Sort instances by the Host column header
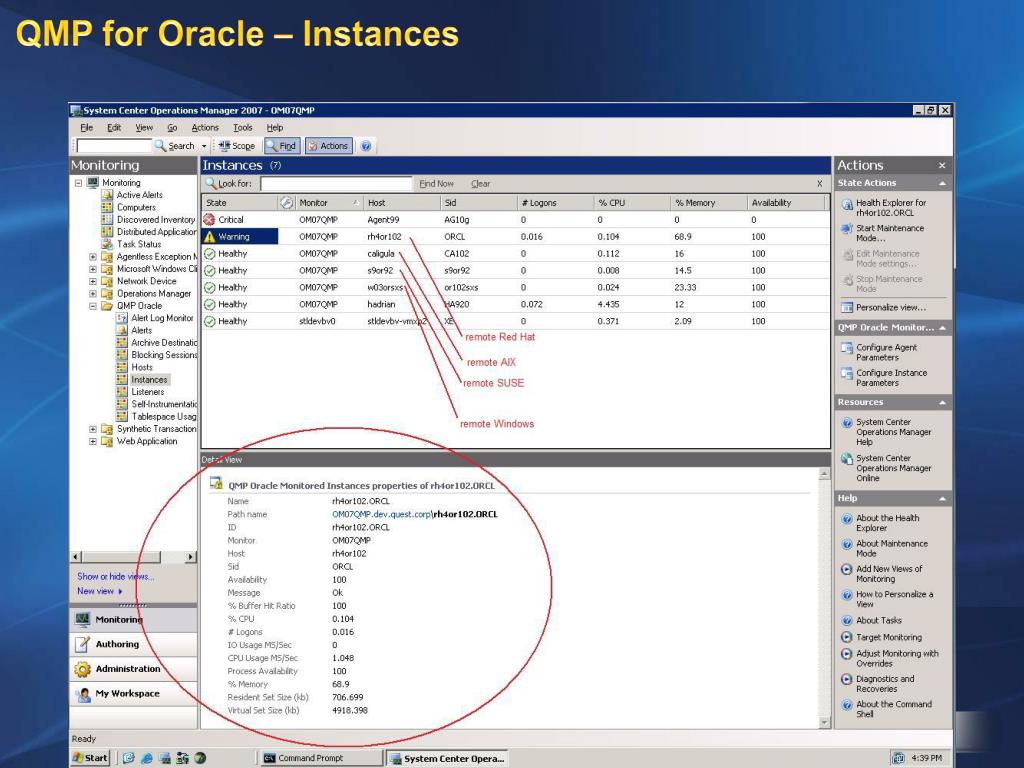The width and height of the screenshot is (1024, 768). [402, 203]
